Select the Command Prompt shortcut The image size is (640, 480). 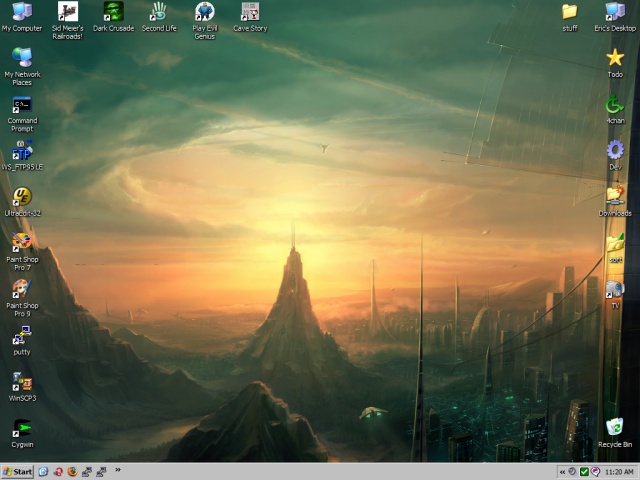(22, 113)
